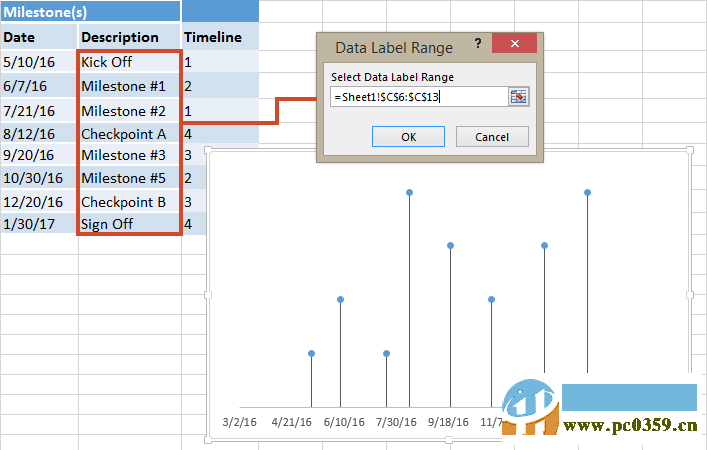The height and width of the screenshot is (450, 707).
Task: Select cell with date 6/7/16
Action: point(39,86)
